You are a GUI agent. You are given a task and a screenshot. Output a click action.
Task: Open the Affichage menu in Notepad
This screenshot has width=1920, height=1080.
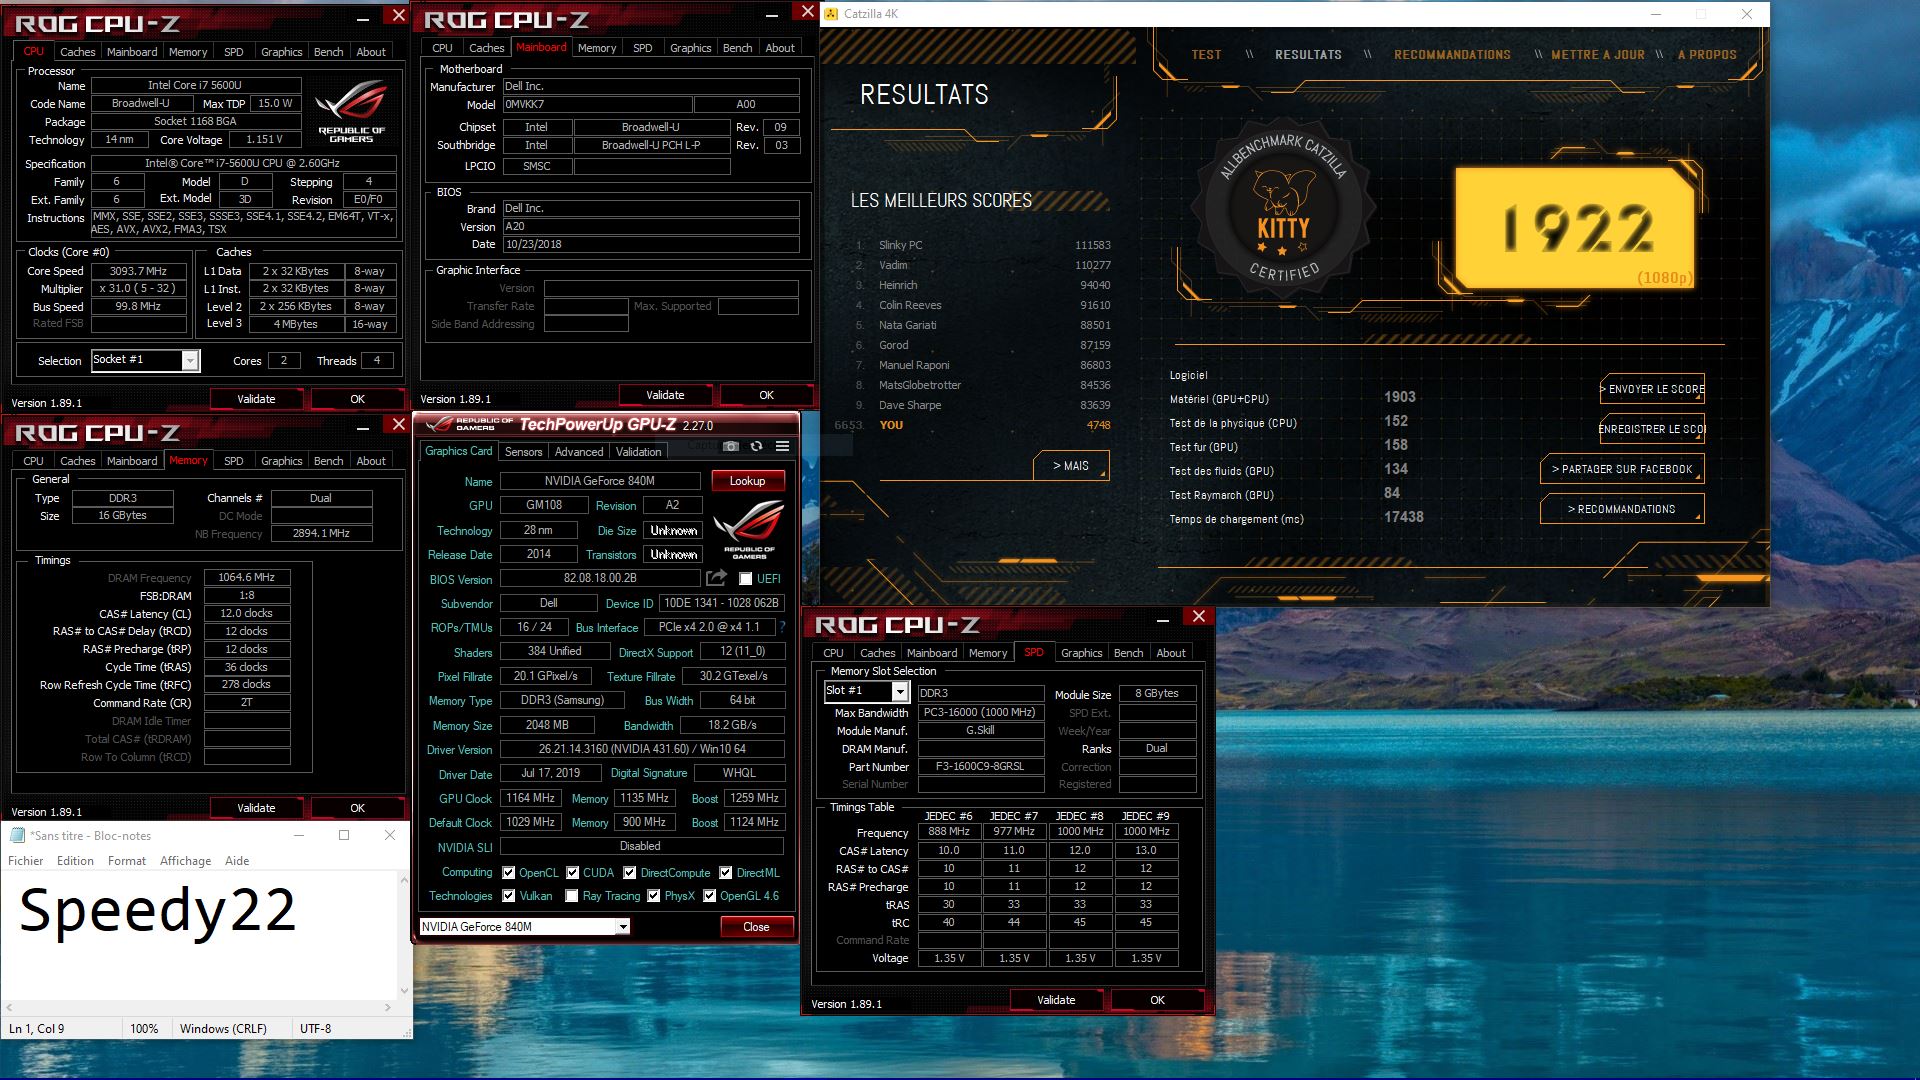(x=186, y=861)
